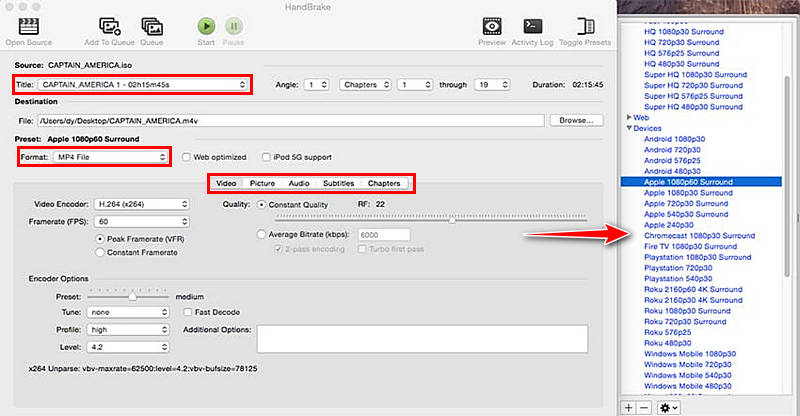Open the Tune dropdown set to none
The height and width of the screenshot is (416, 800).
(128, 312)
